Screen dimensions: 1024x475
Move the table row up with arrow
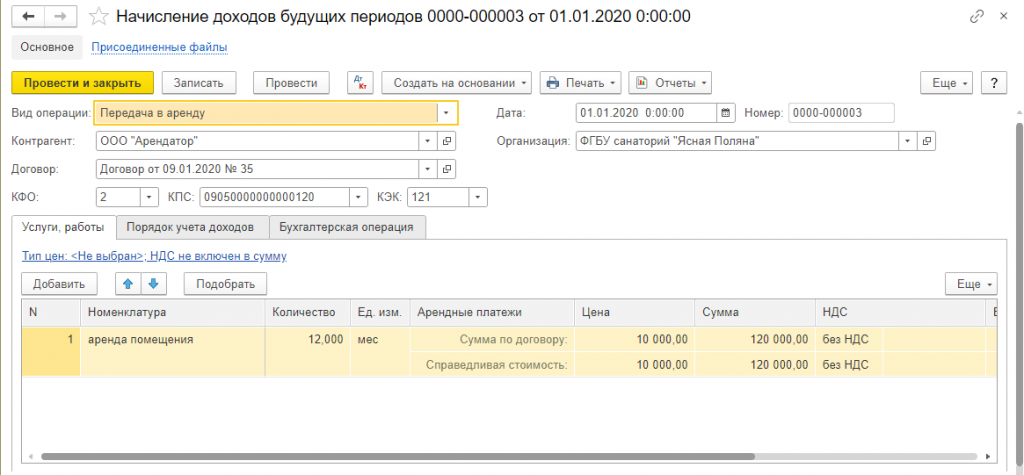(128, 284)
